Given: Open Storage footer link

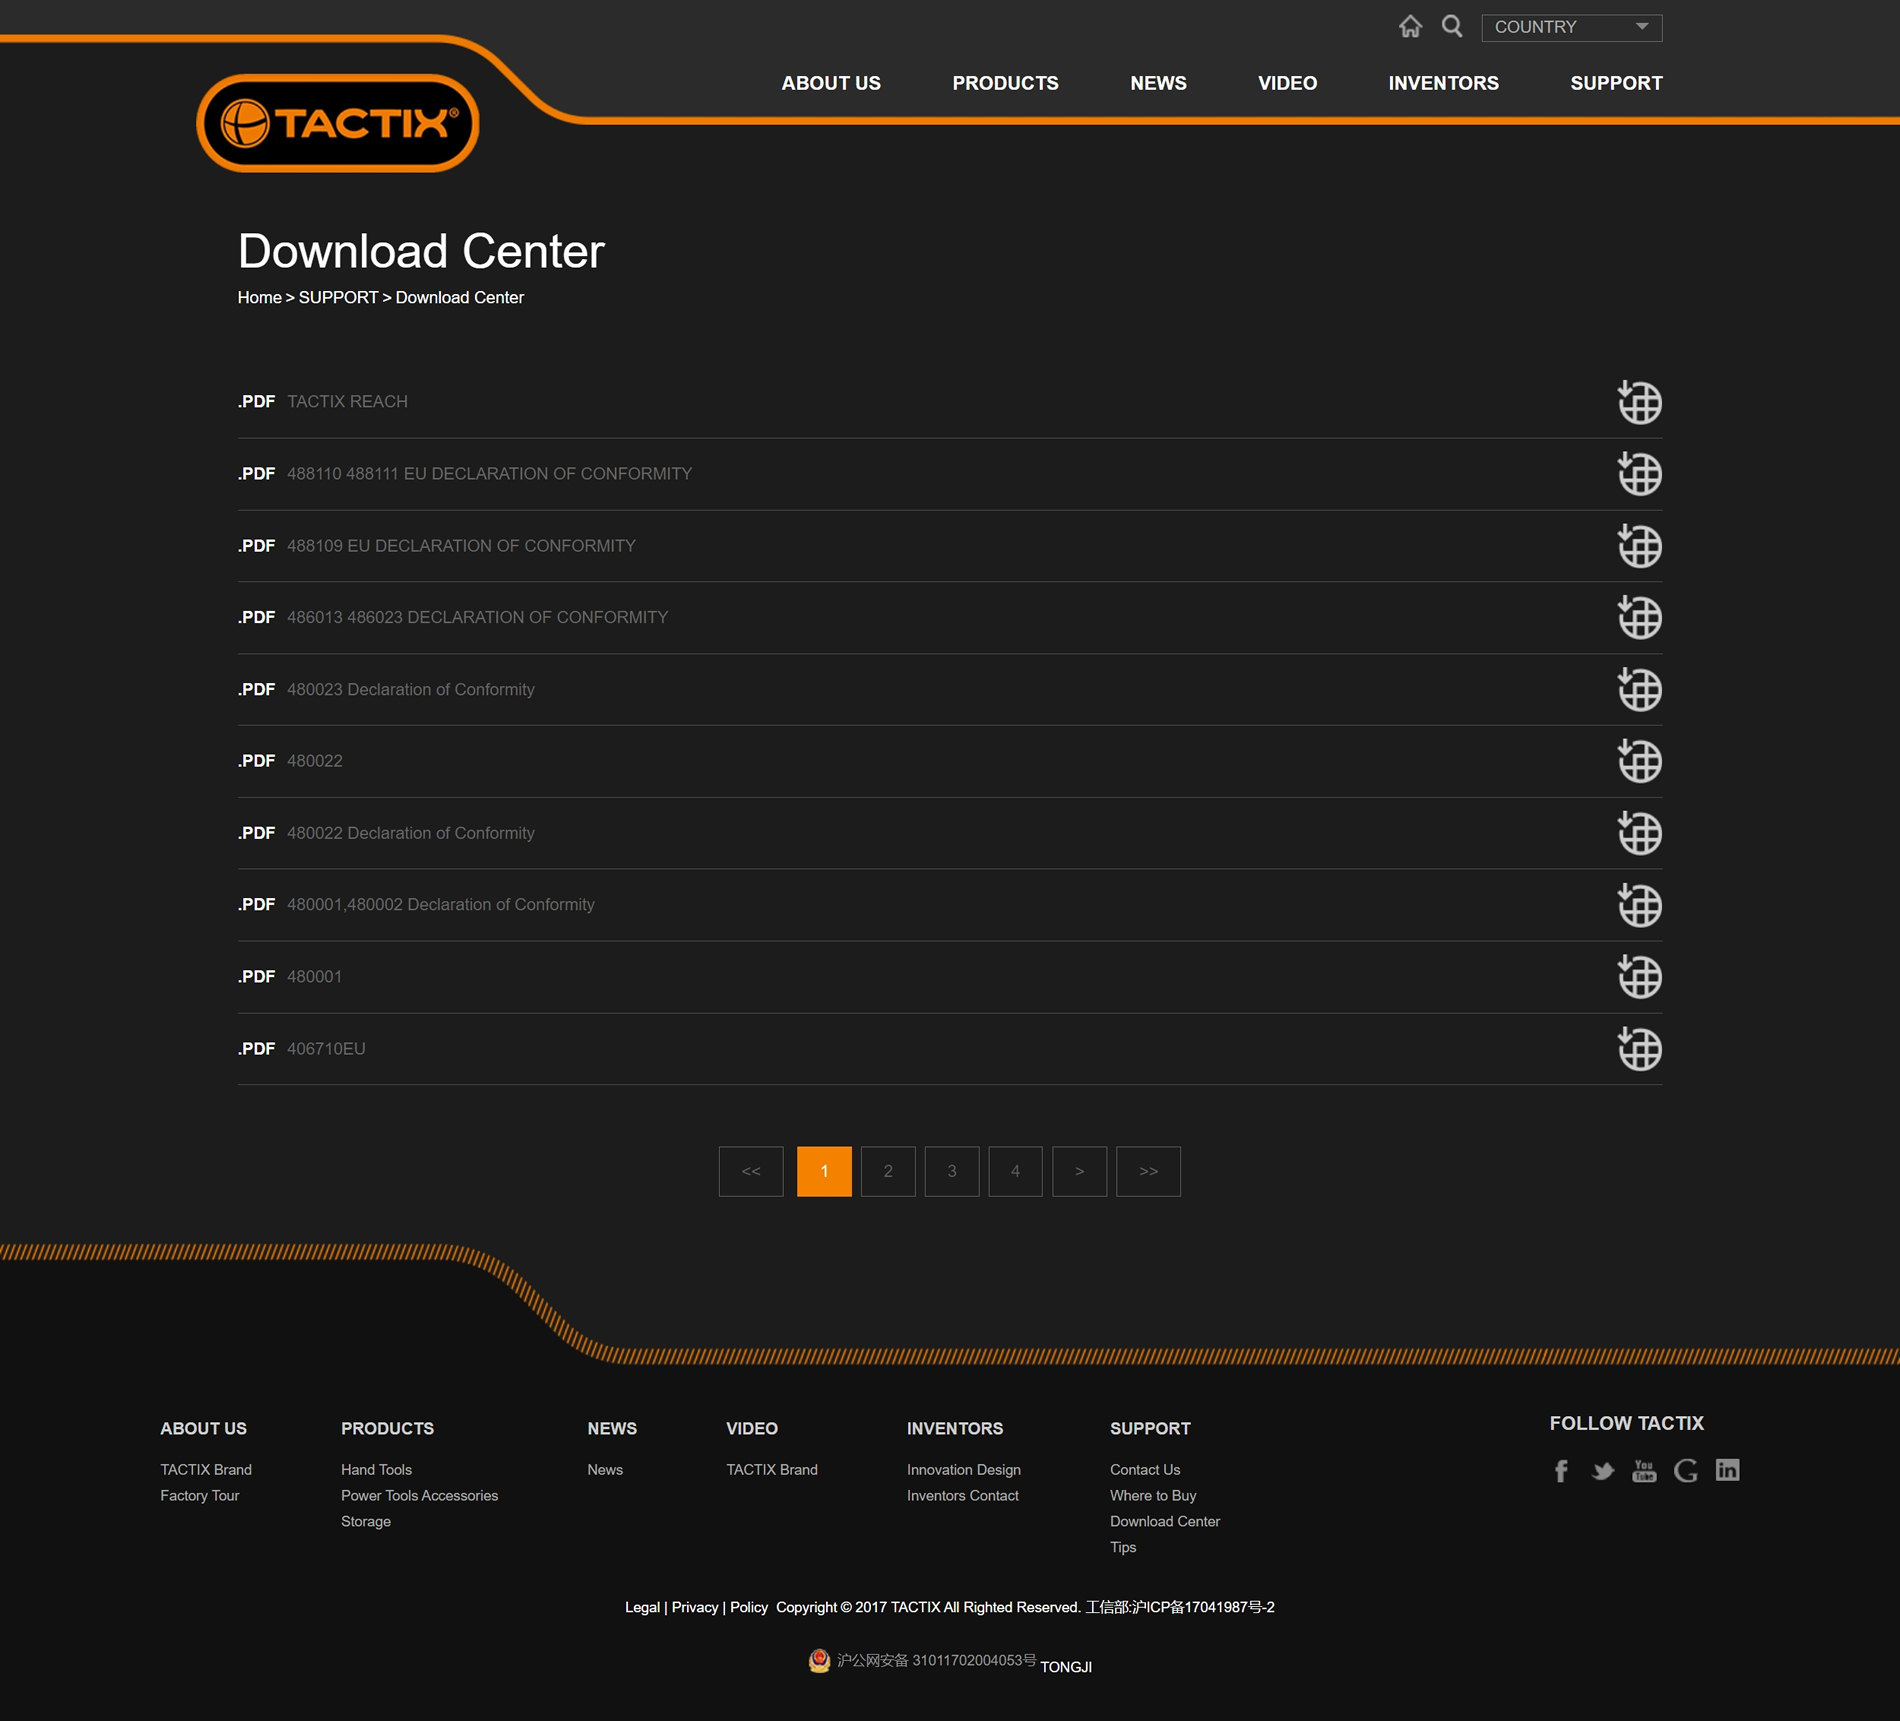Looking at the screenshot, I should tap(366, 1522).
